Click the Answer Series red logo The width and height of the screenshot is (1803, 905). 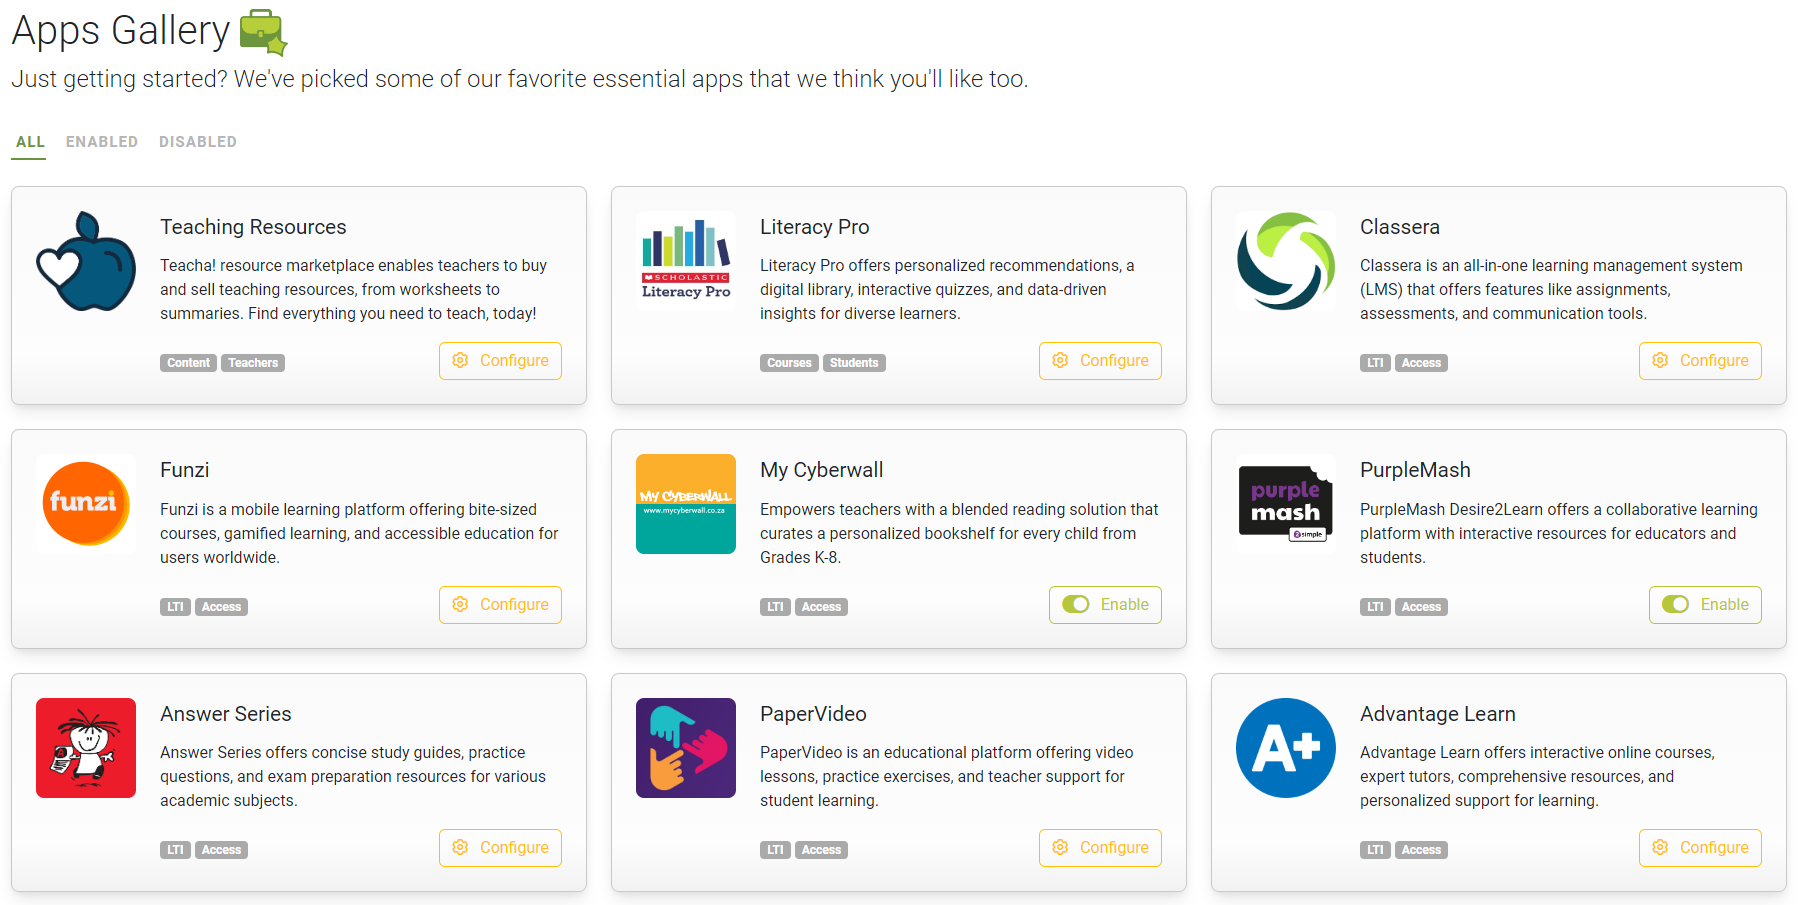pos(86,748)
